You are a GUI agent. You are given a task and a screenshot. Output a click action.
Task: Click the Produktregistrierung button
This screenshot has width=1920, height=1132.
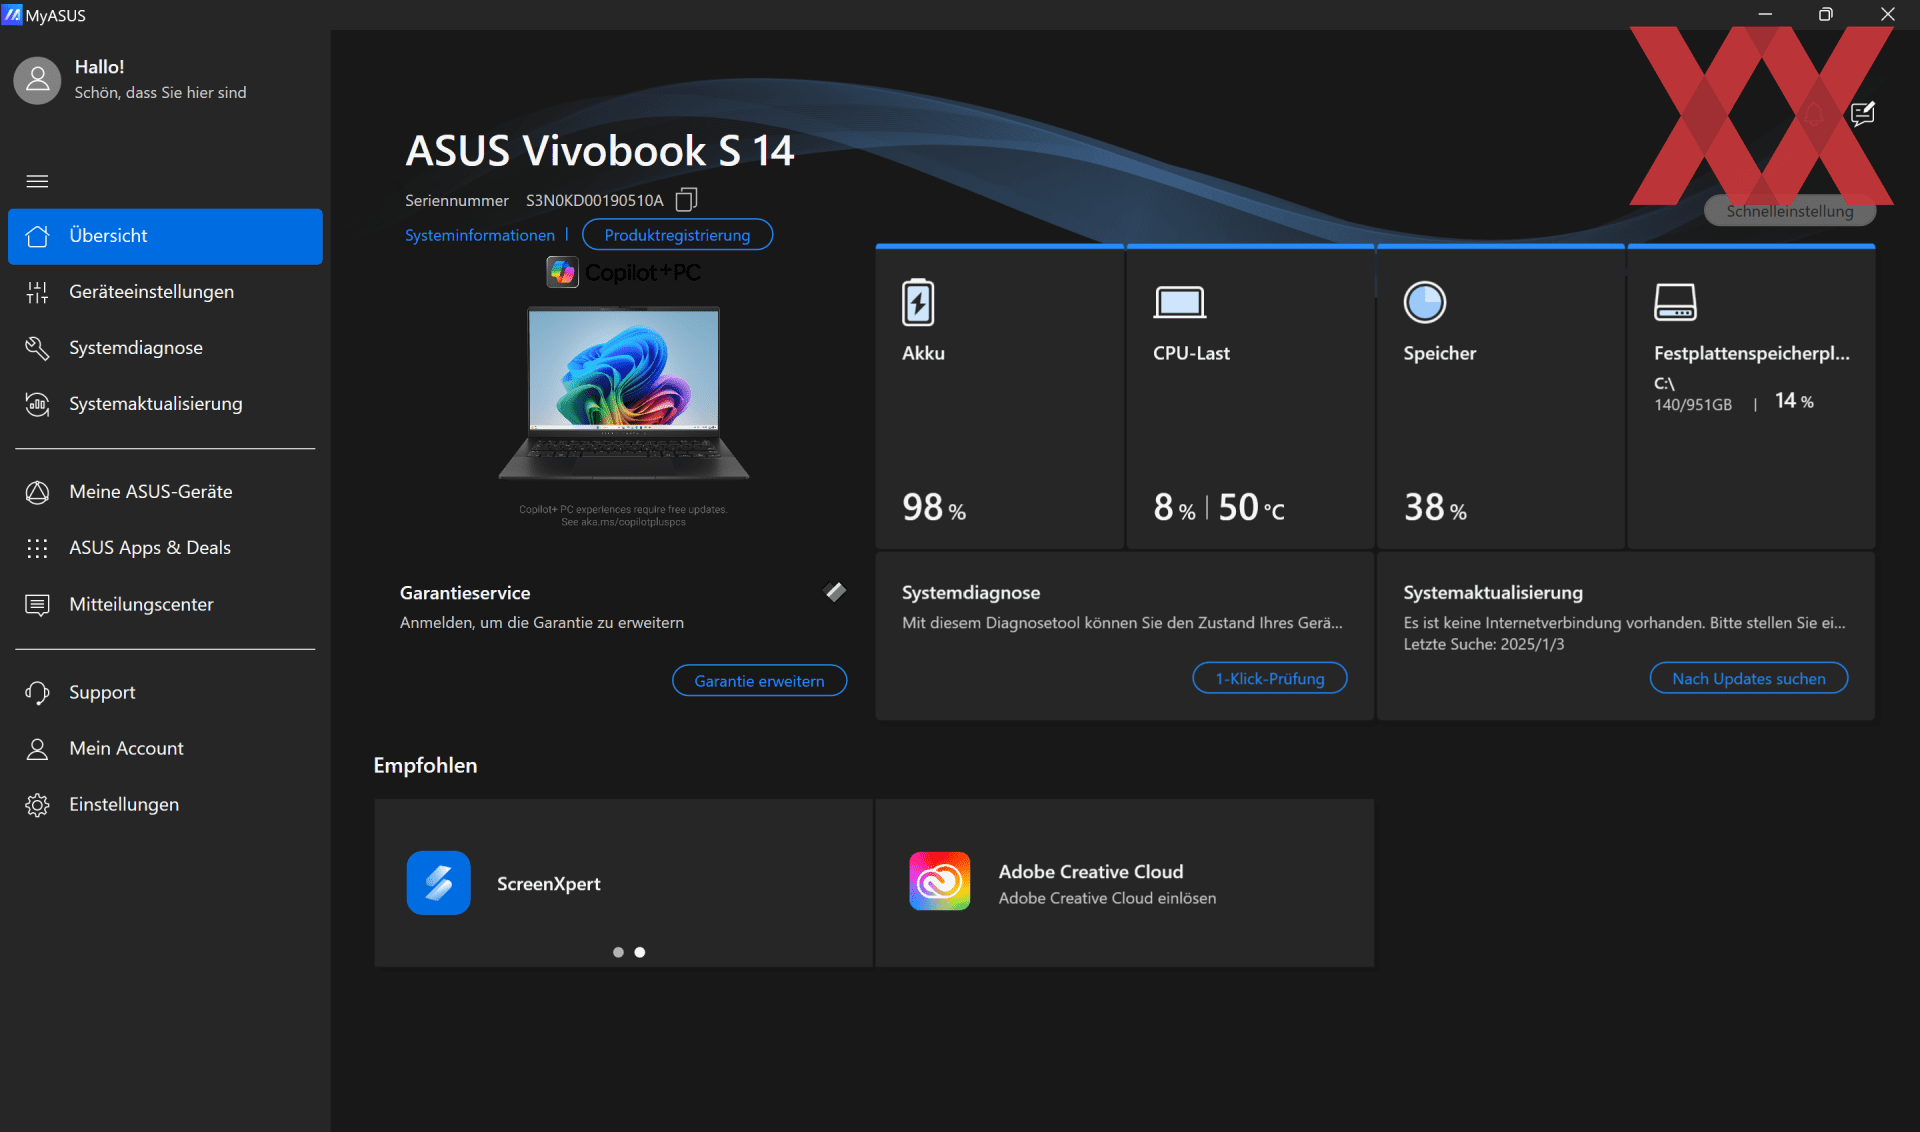[677, 235]
